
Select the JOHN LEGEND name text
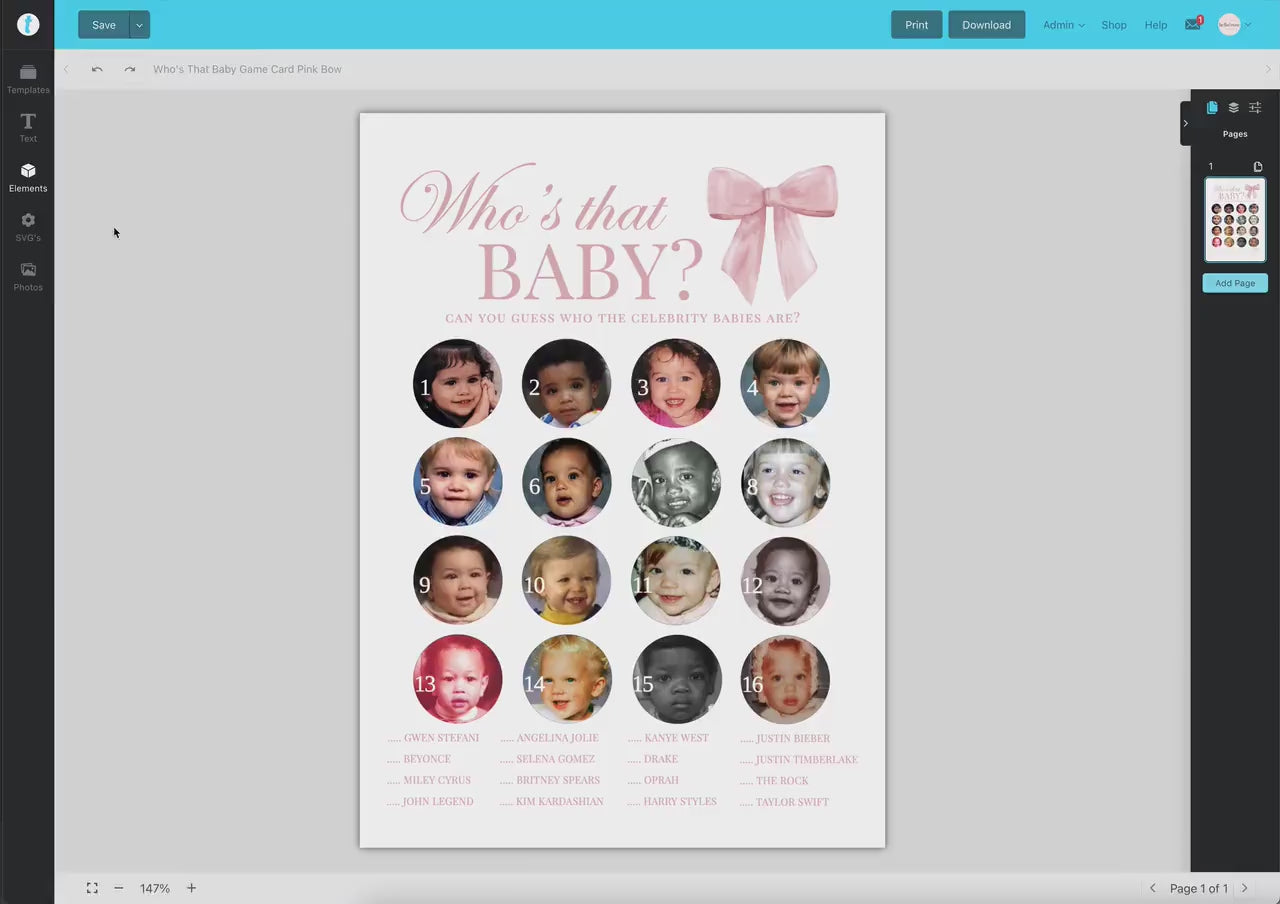pos(438,802)
